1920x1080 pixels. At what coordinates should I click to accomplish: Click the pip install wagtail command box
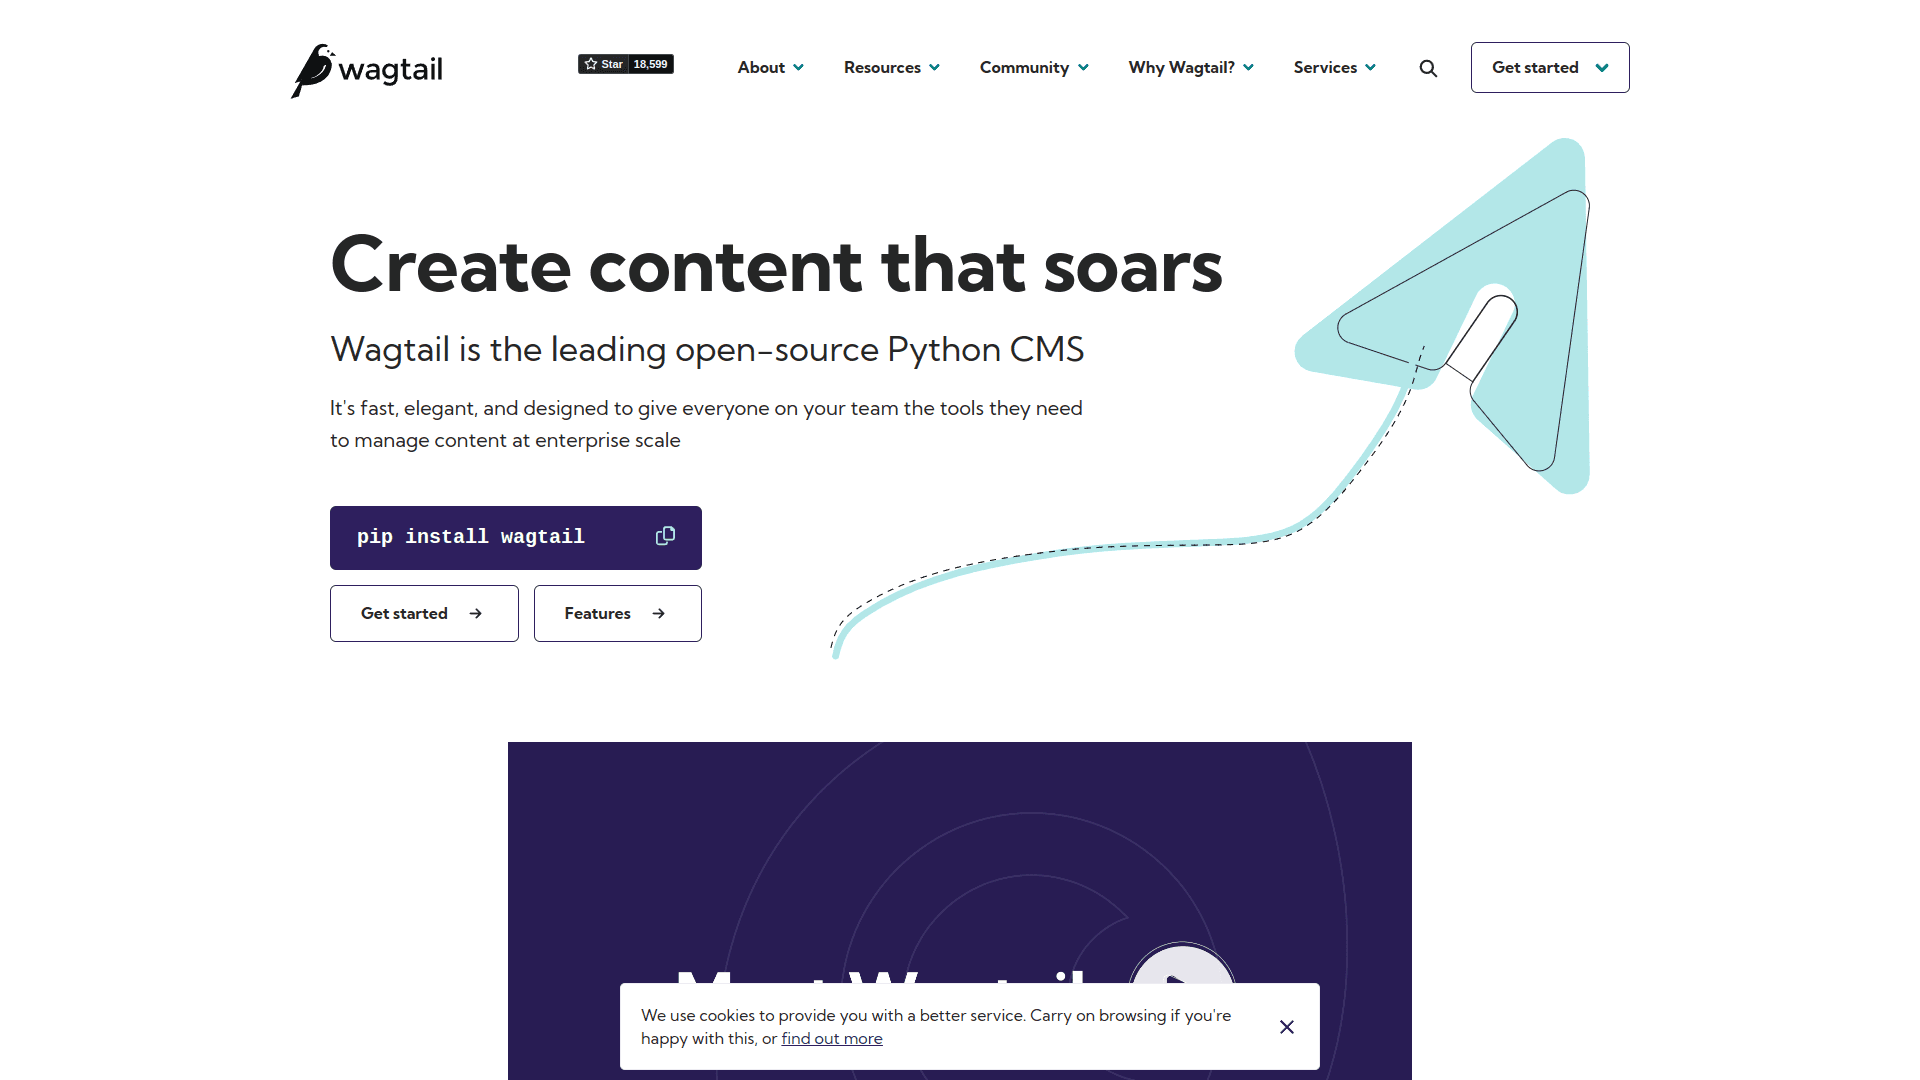(514, 537)
